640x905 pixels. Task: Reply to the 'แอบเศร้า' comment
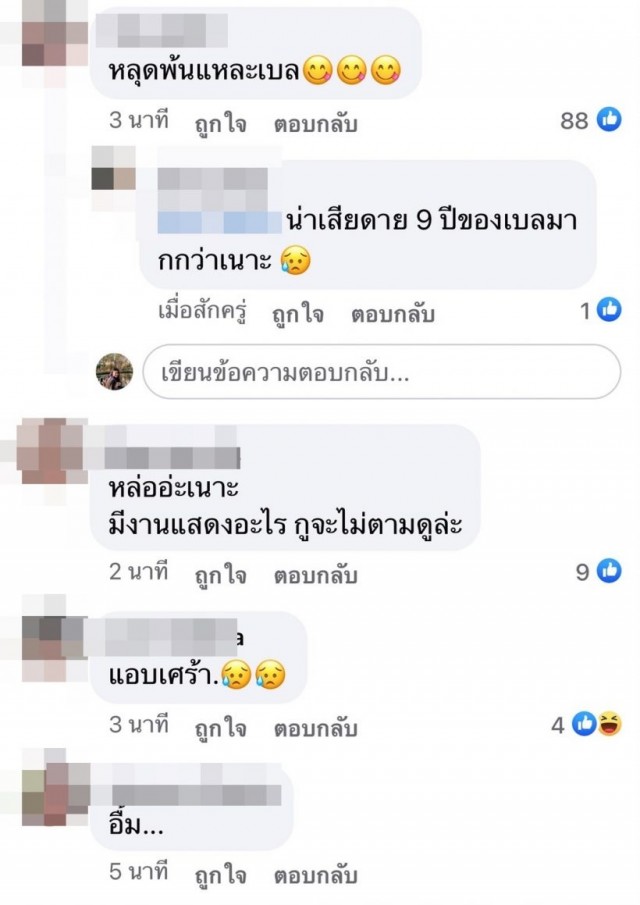pyautogui.click(x=316, y=728)
